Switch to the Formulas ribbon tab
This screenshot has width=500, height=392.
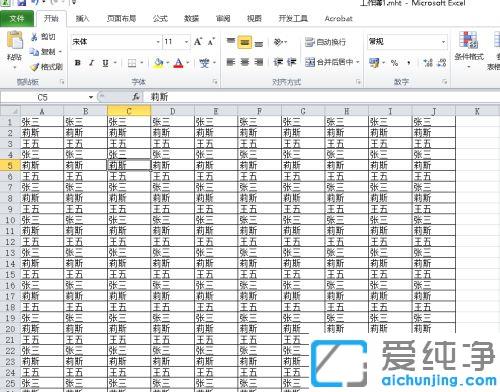(x=160, y=19)
